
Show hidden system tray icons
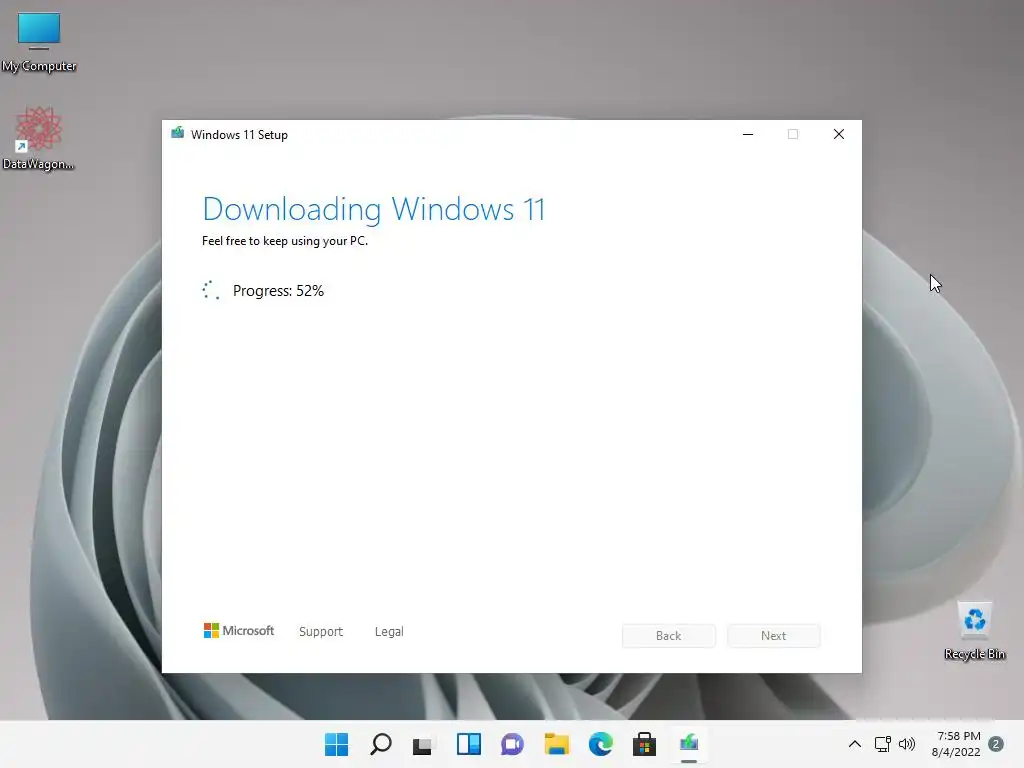854,744
